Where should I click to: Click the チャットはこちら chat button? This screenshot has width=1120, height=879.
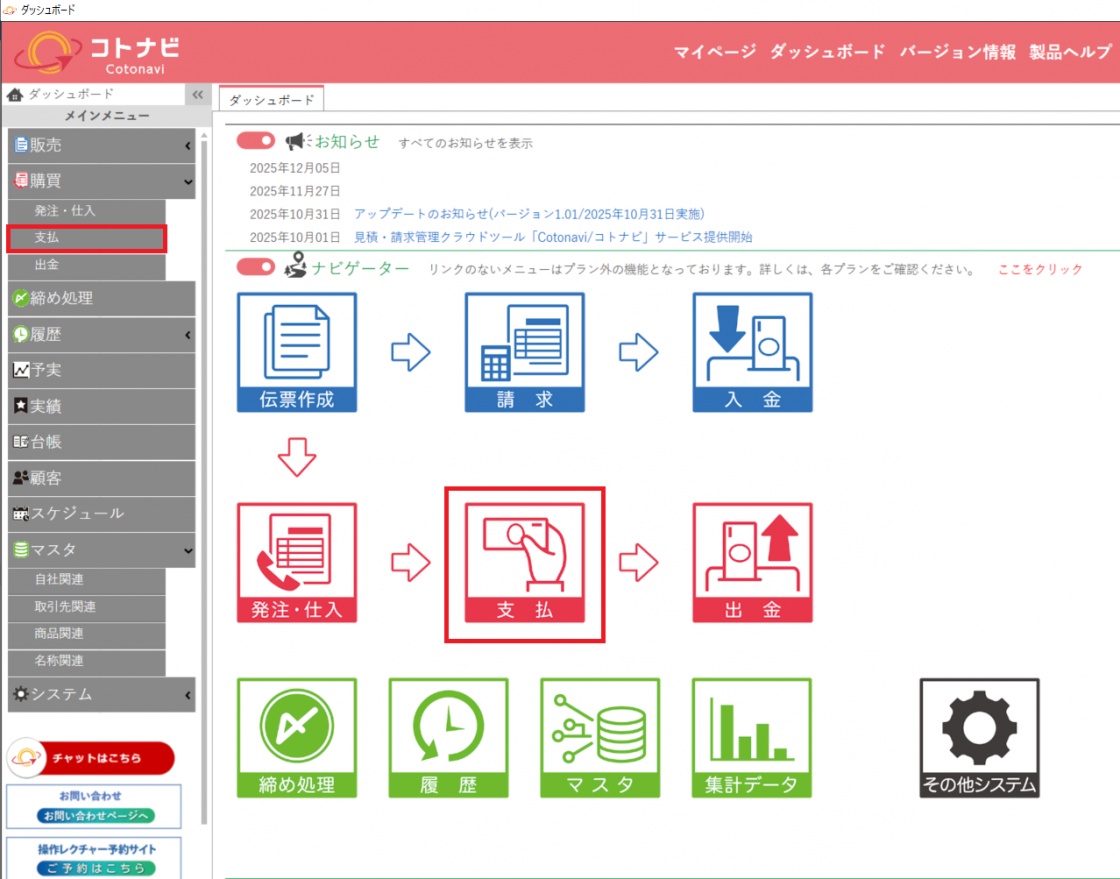click(91, 758)
